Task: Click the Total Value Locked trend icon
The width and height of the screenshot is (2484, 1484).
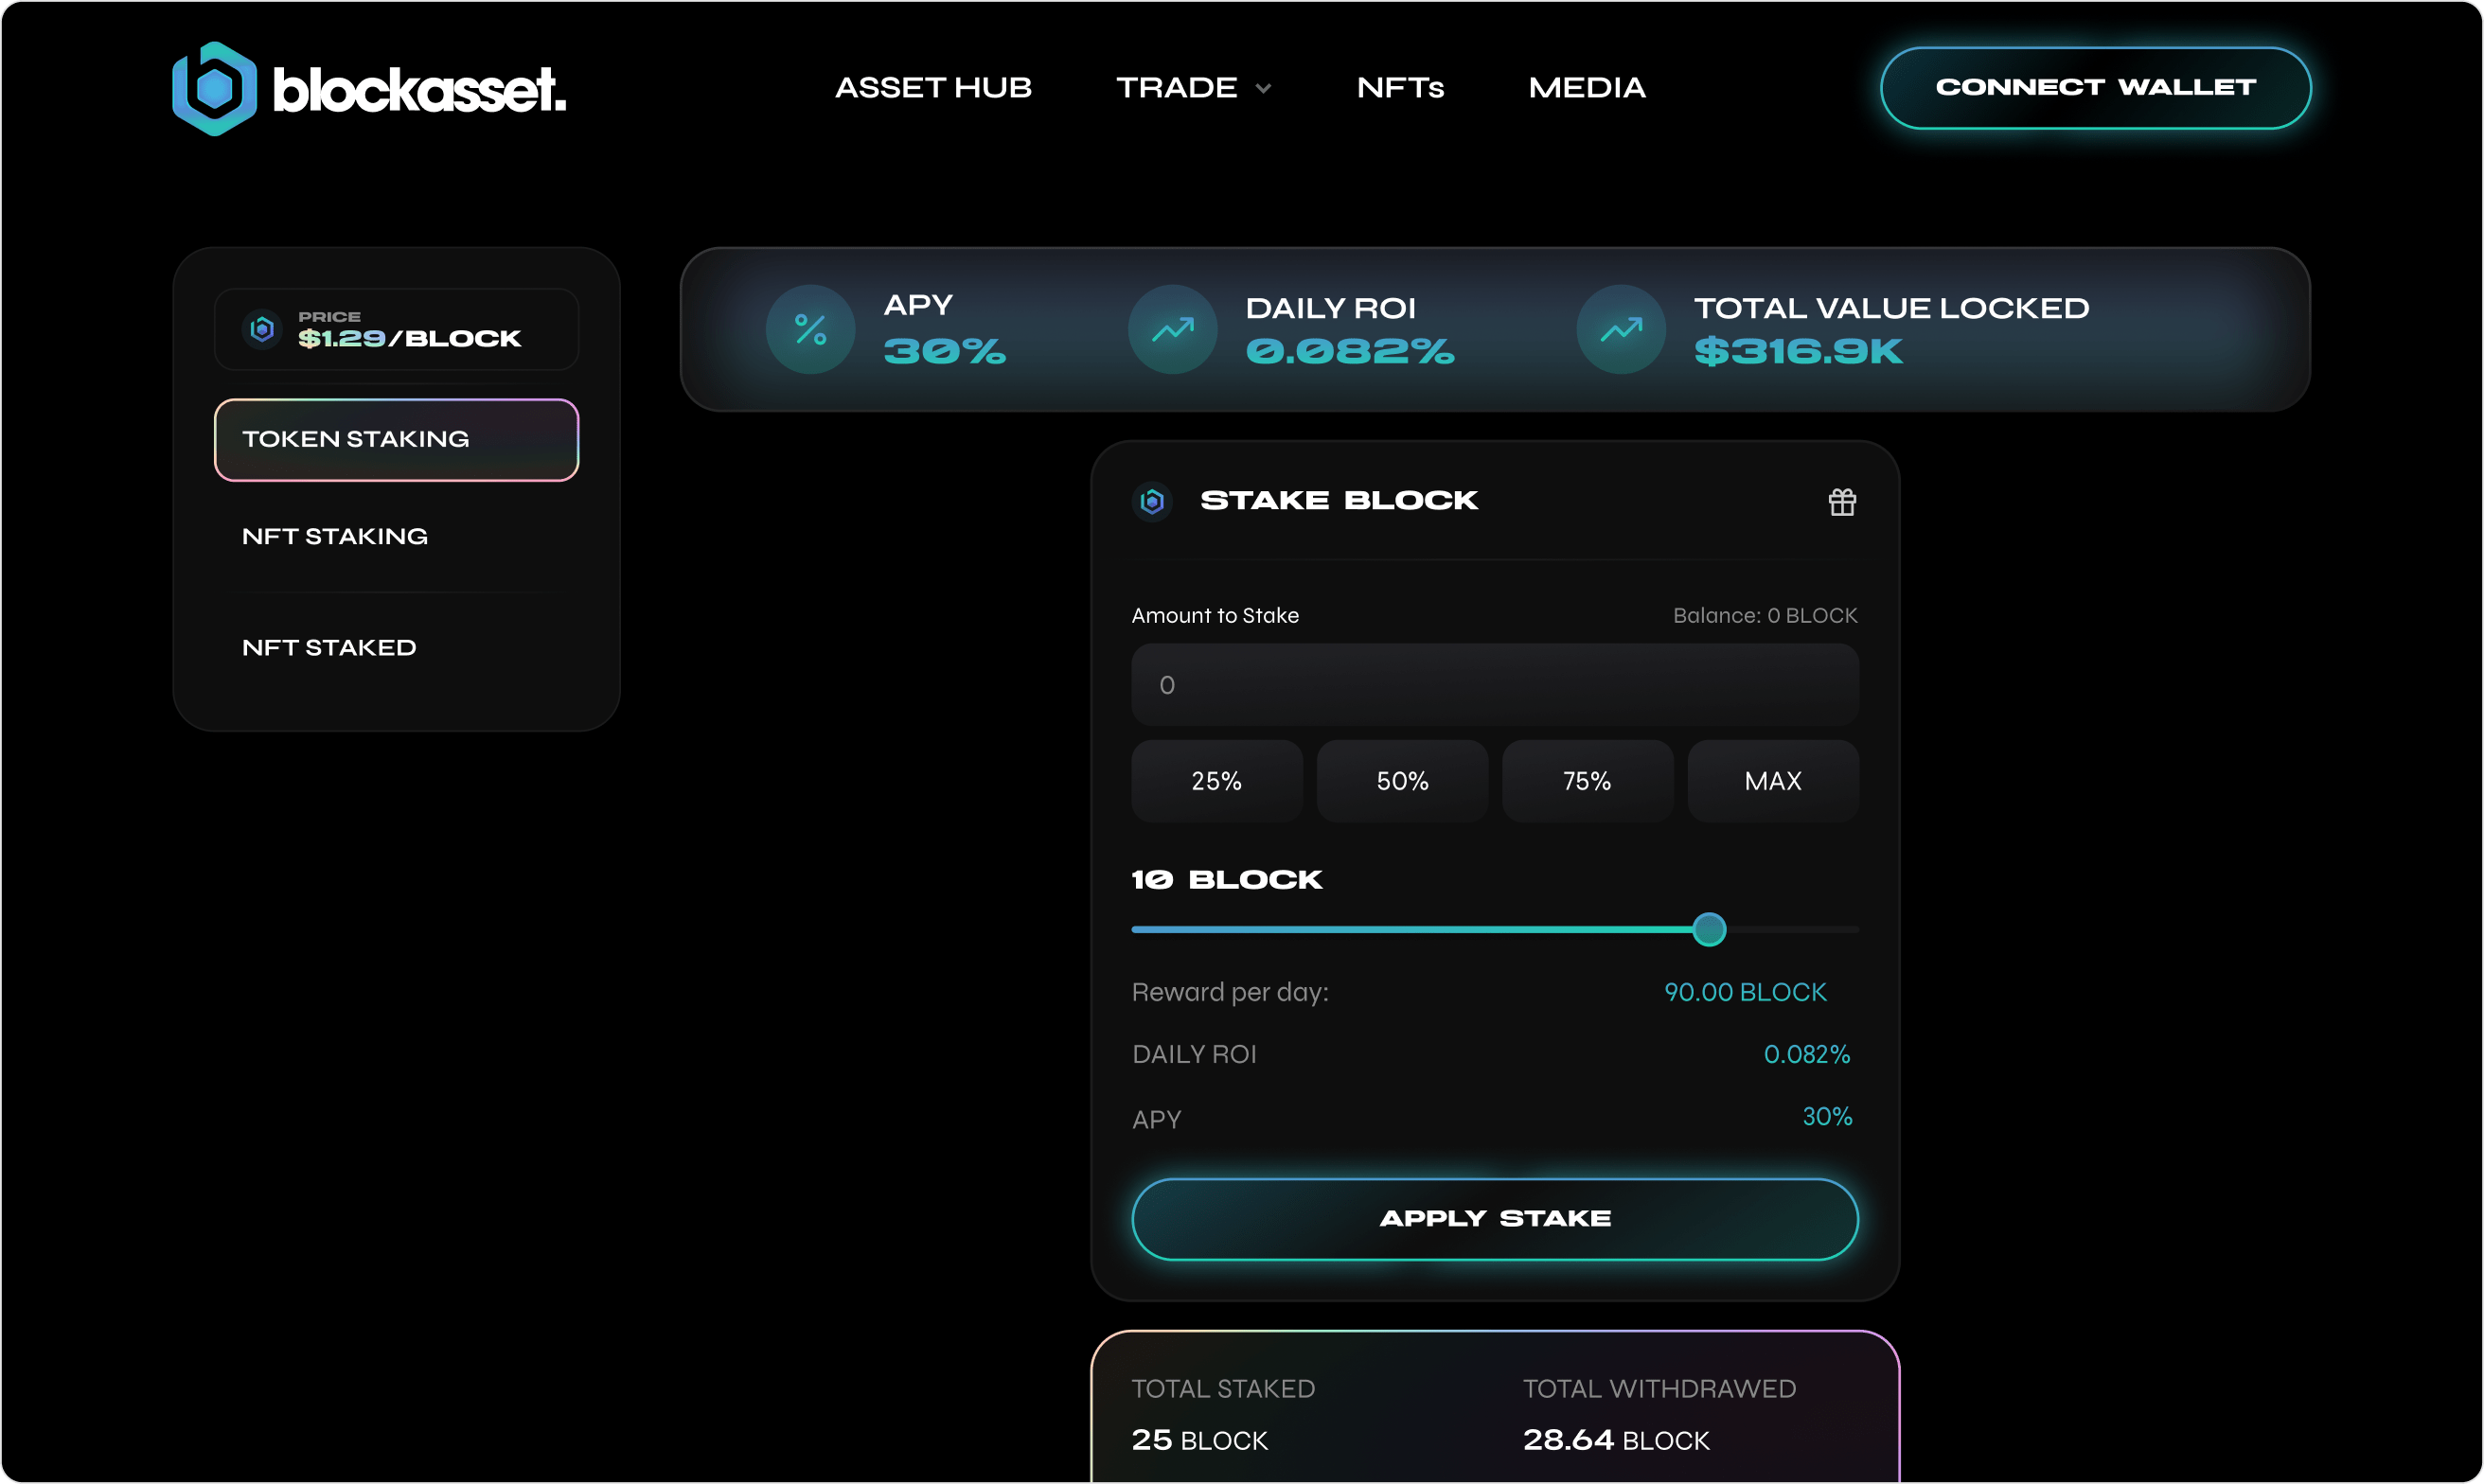Action: coord(1620,329)
